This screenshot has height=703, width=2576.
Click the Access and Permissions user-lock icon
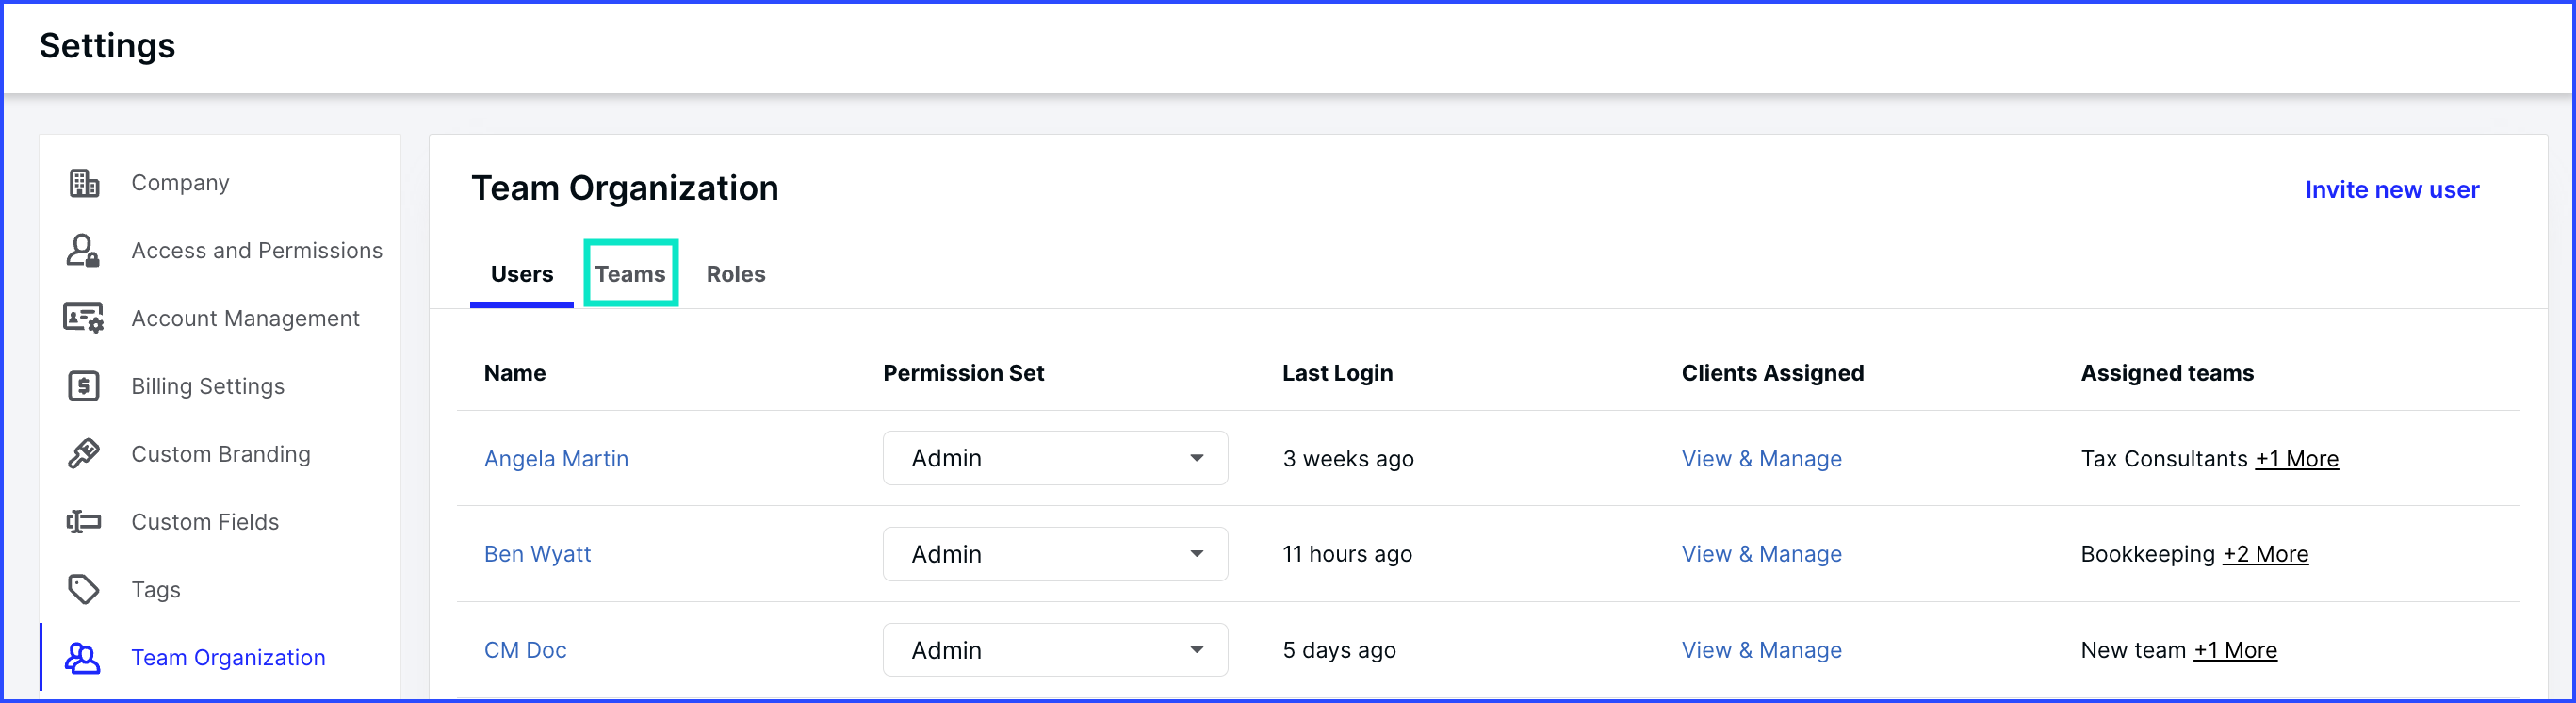pyautogui.click(x=83, y=250)
